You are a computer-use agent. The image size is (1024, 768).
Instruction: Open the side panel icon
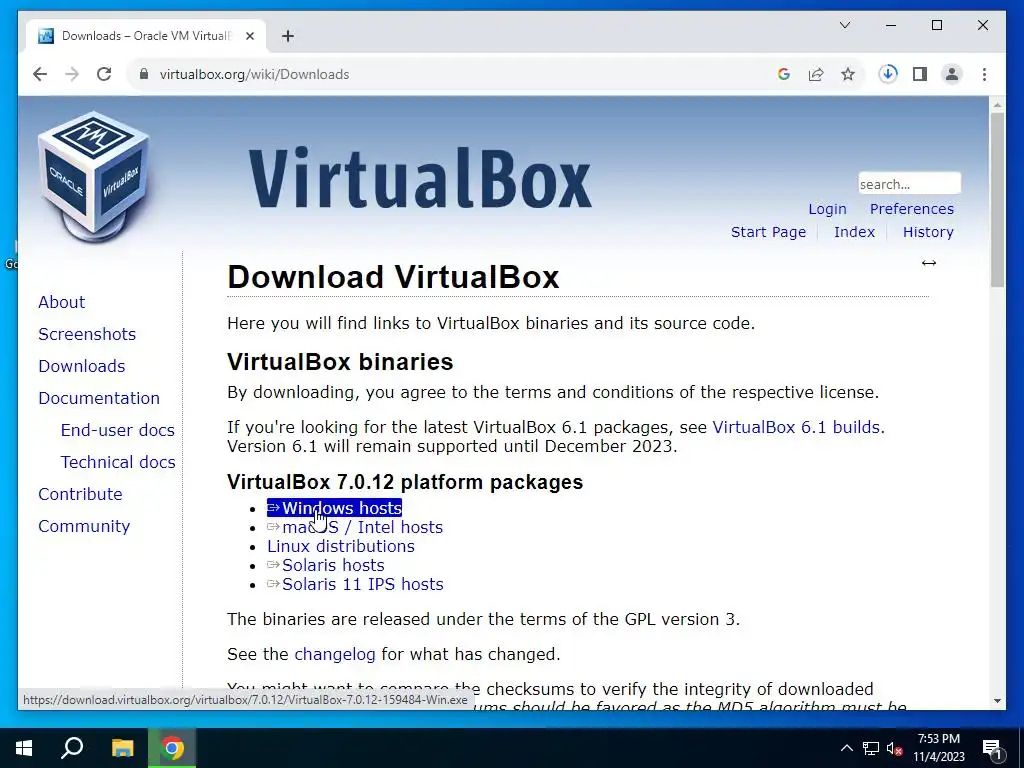[920, 74]
